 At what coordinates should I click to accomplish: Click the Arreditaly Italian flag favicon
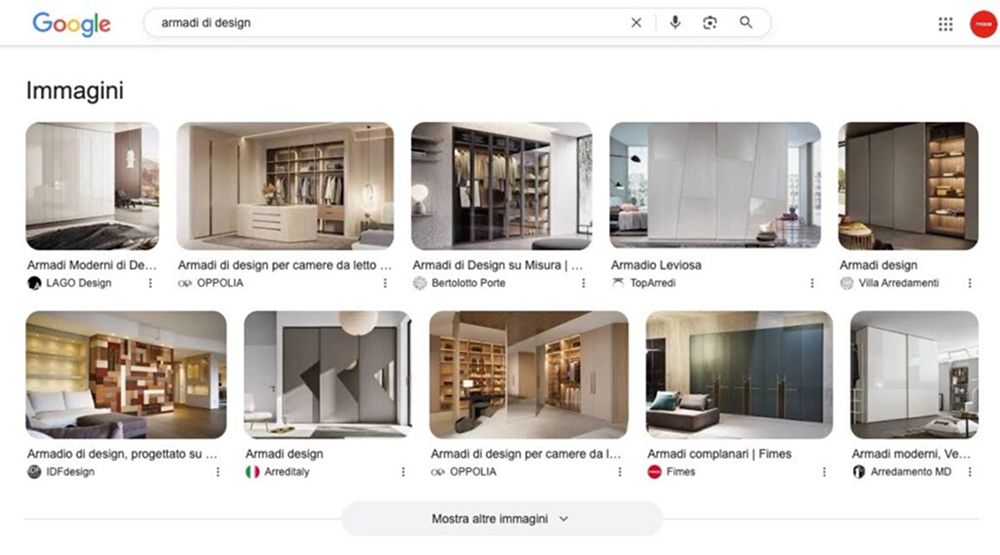click(253, 472)
